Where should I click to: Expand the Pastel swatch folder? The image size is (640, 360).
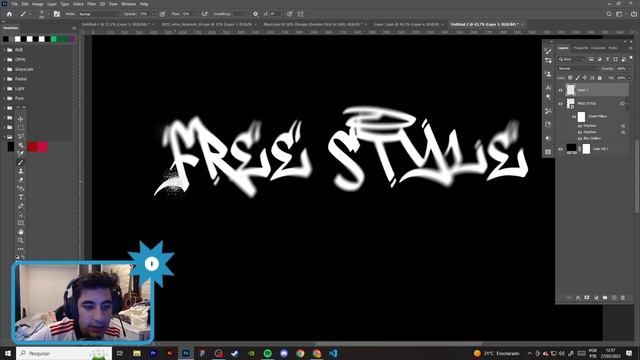coord(4,79)
